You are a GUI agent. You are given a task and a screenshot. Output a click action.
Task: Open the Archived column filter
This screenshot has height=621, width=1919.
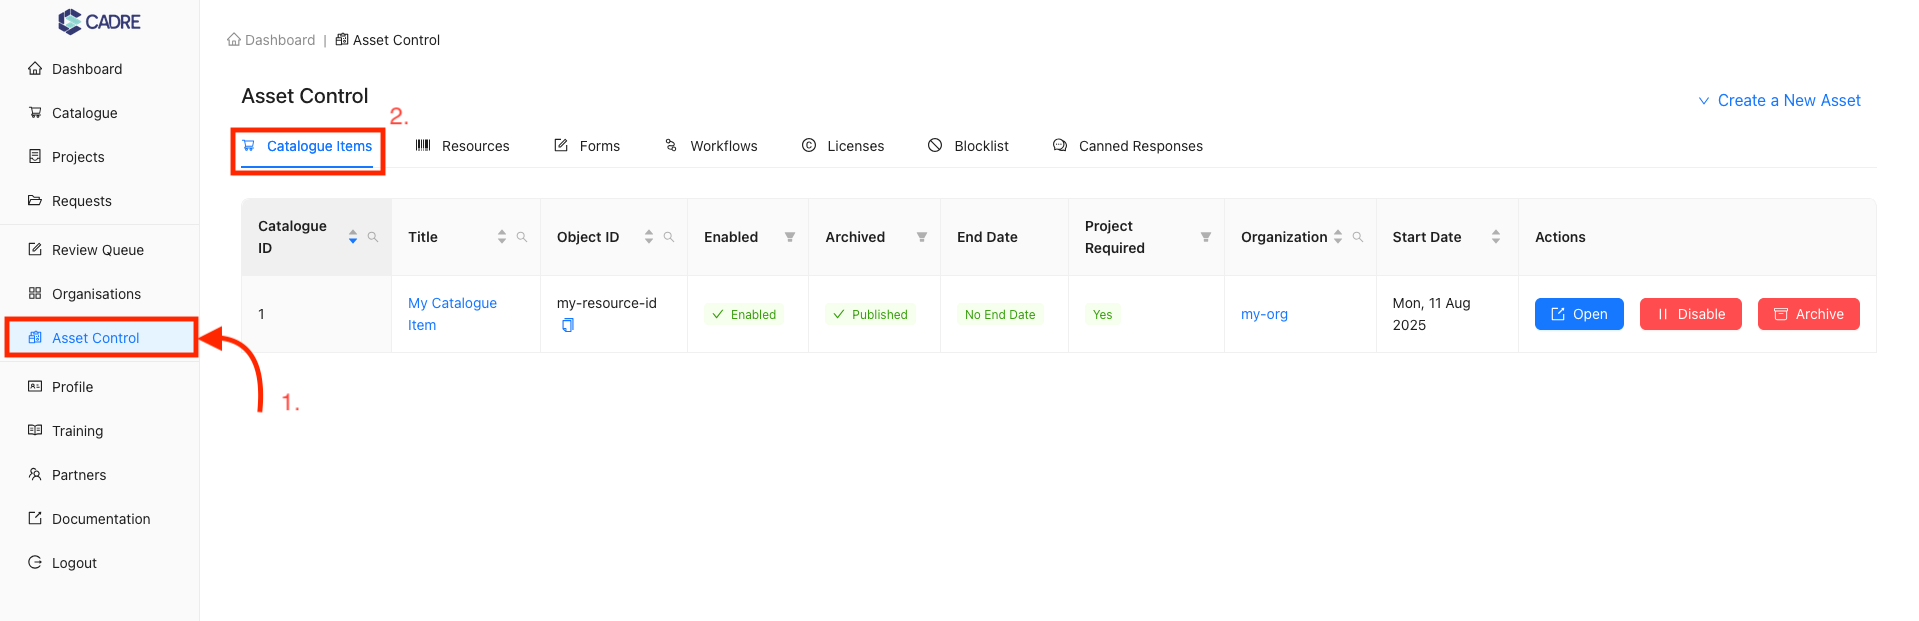[x=922, y=237]
